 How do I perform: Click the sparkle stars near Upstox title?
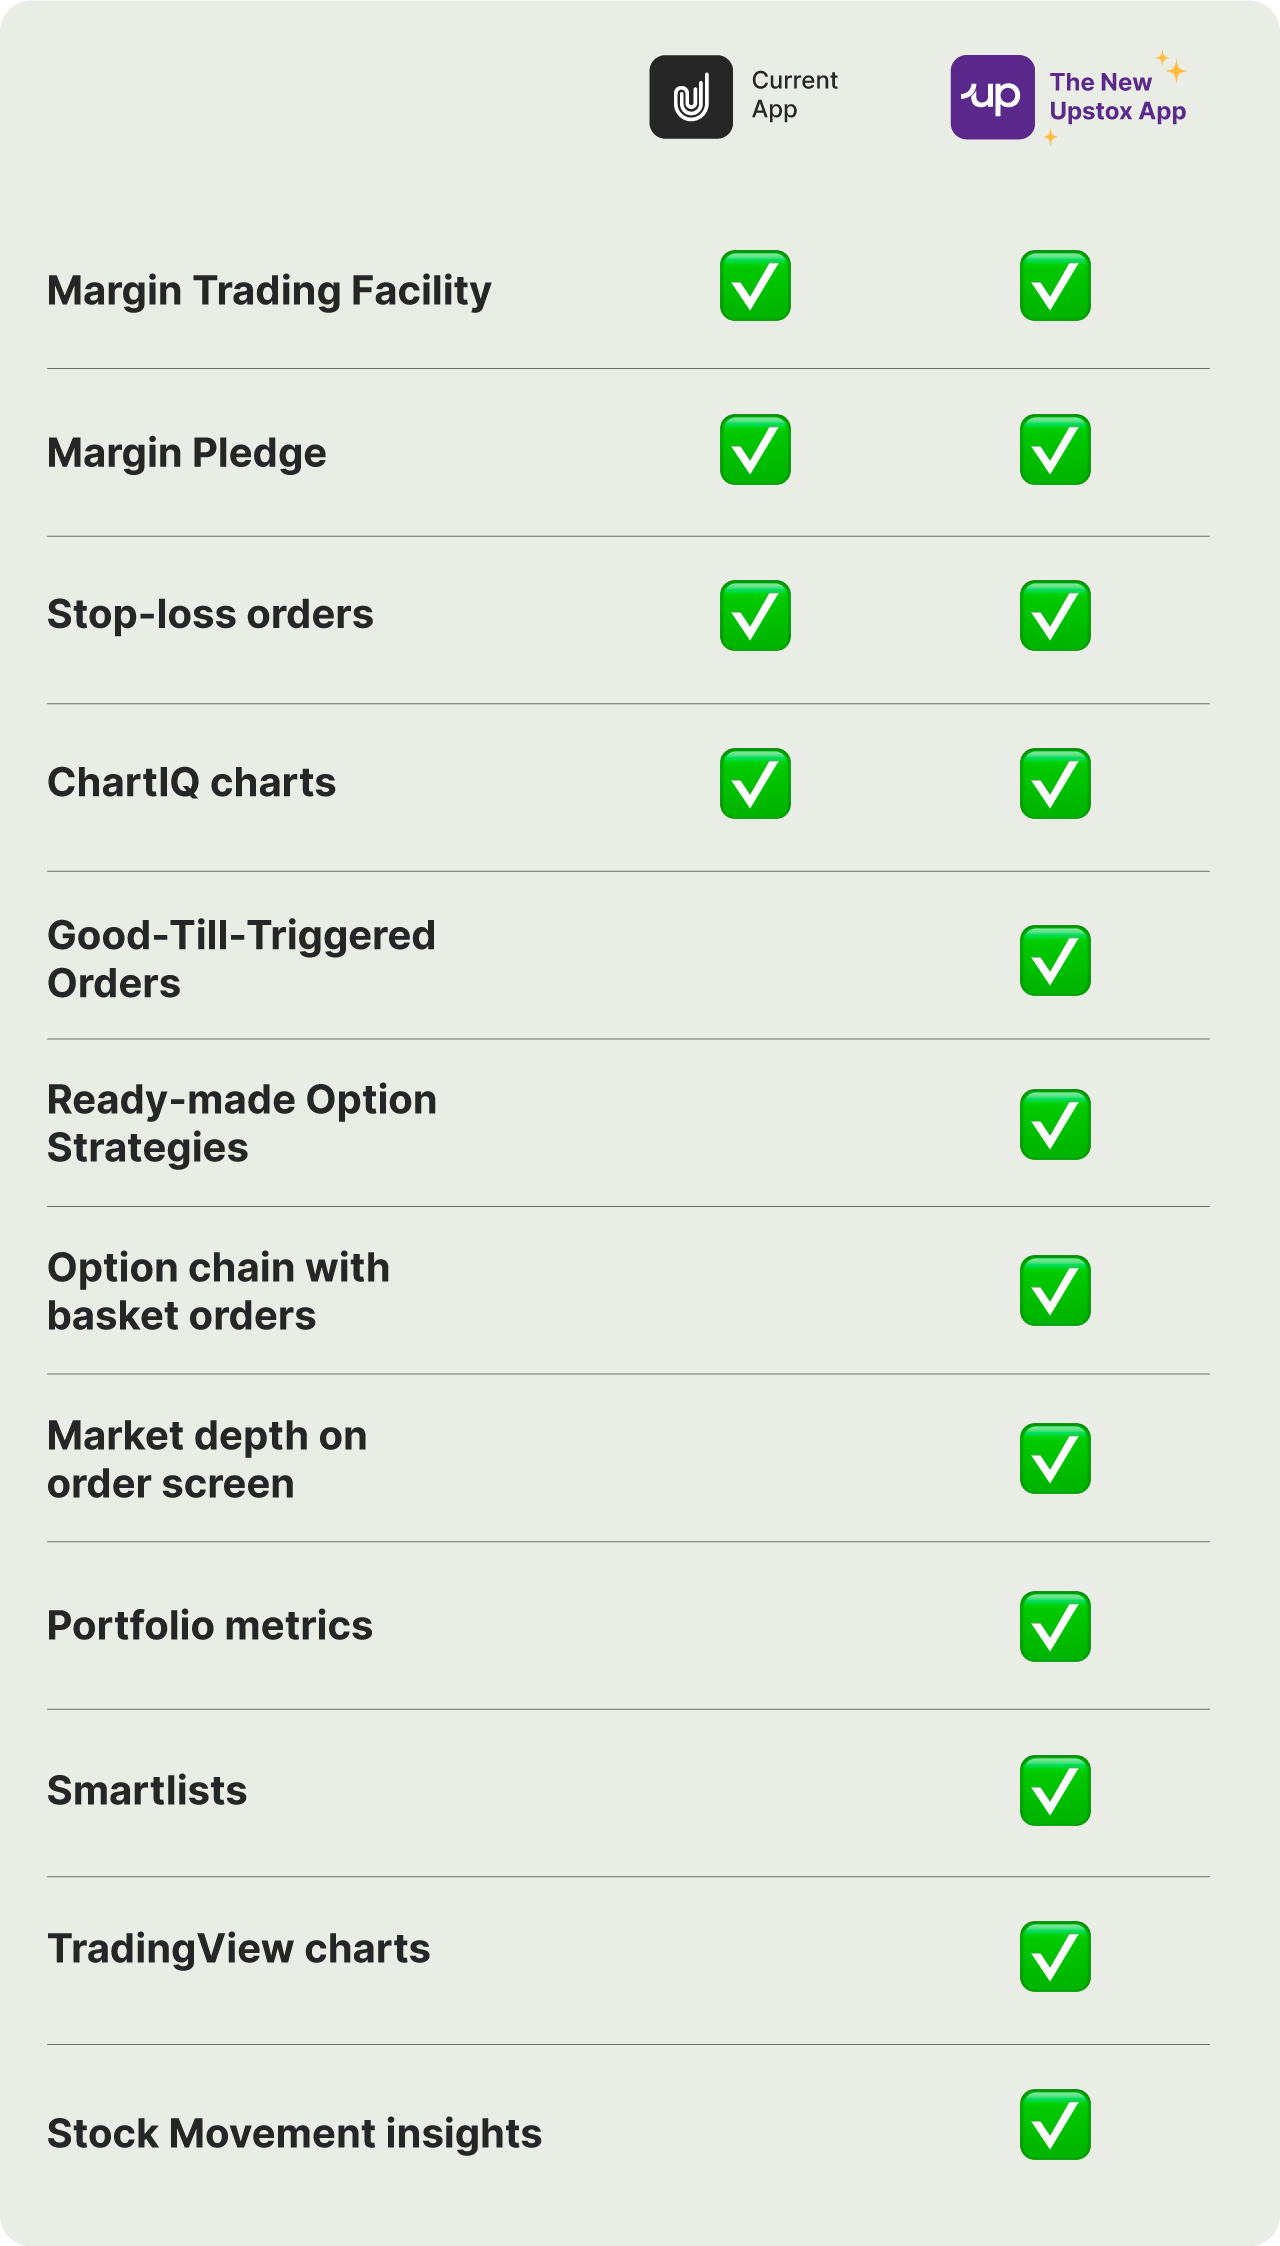click(1172, 67)
